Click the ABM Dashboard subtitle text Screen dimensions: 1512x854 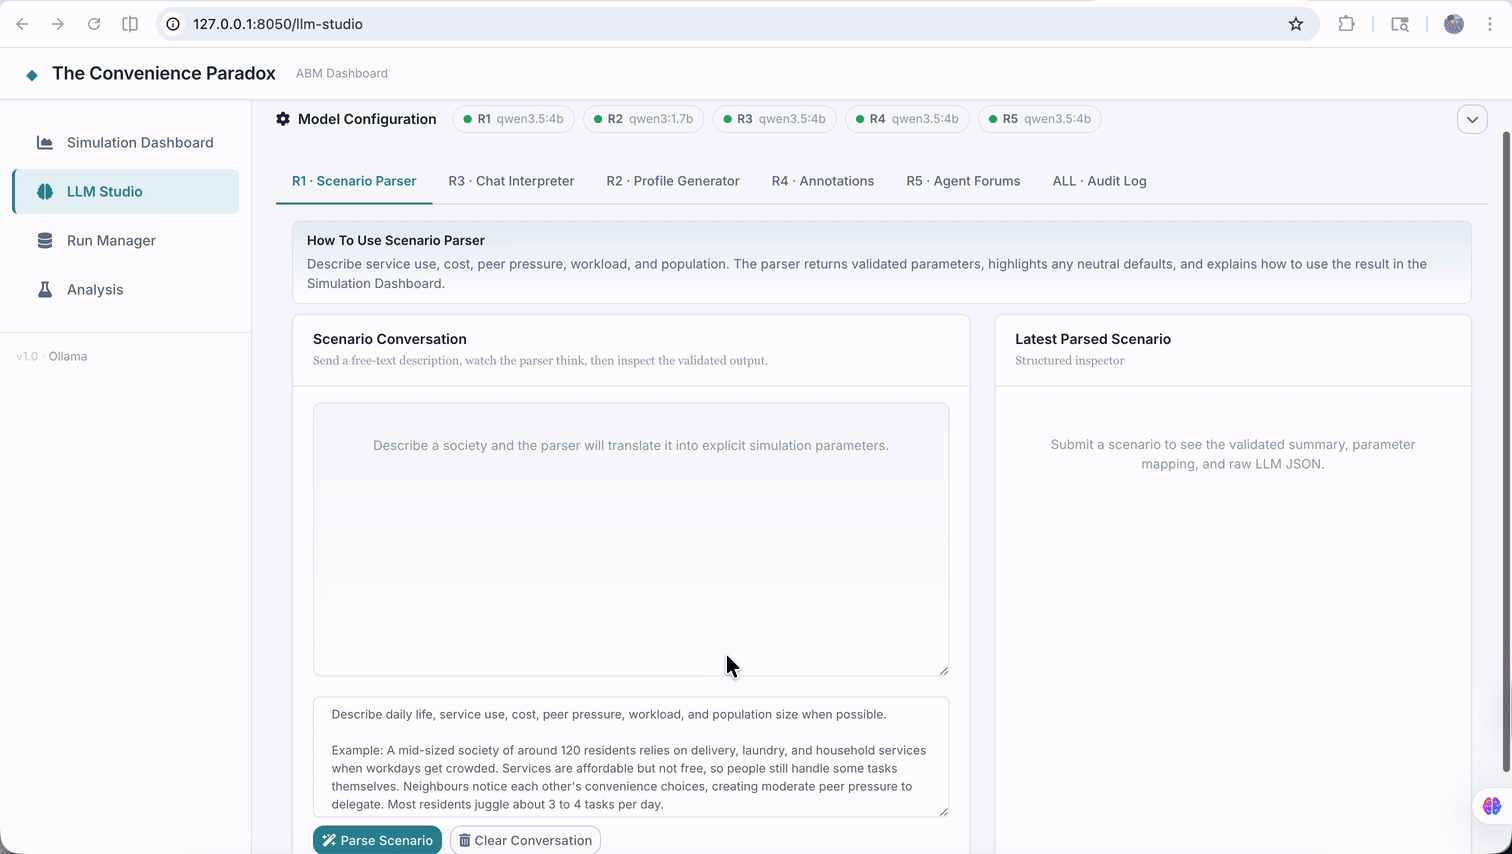point(342,73)
